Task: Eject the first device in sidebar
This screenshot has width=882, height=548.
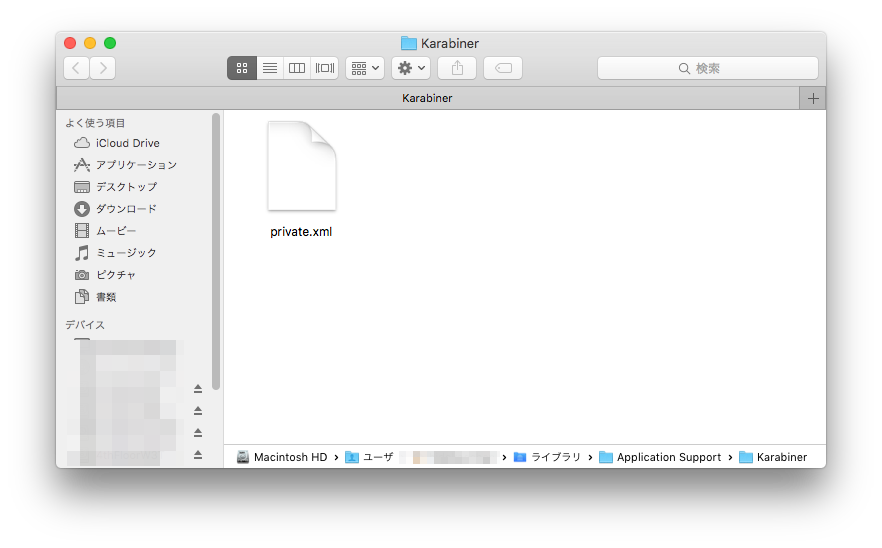Action: click(x=198, y=388)
